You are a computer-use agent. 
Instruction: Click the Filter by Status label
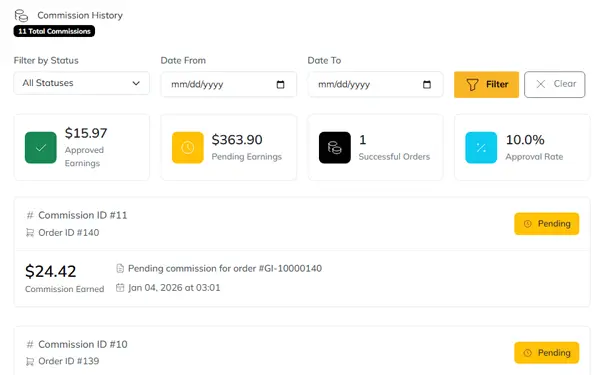[46, 60]
